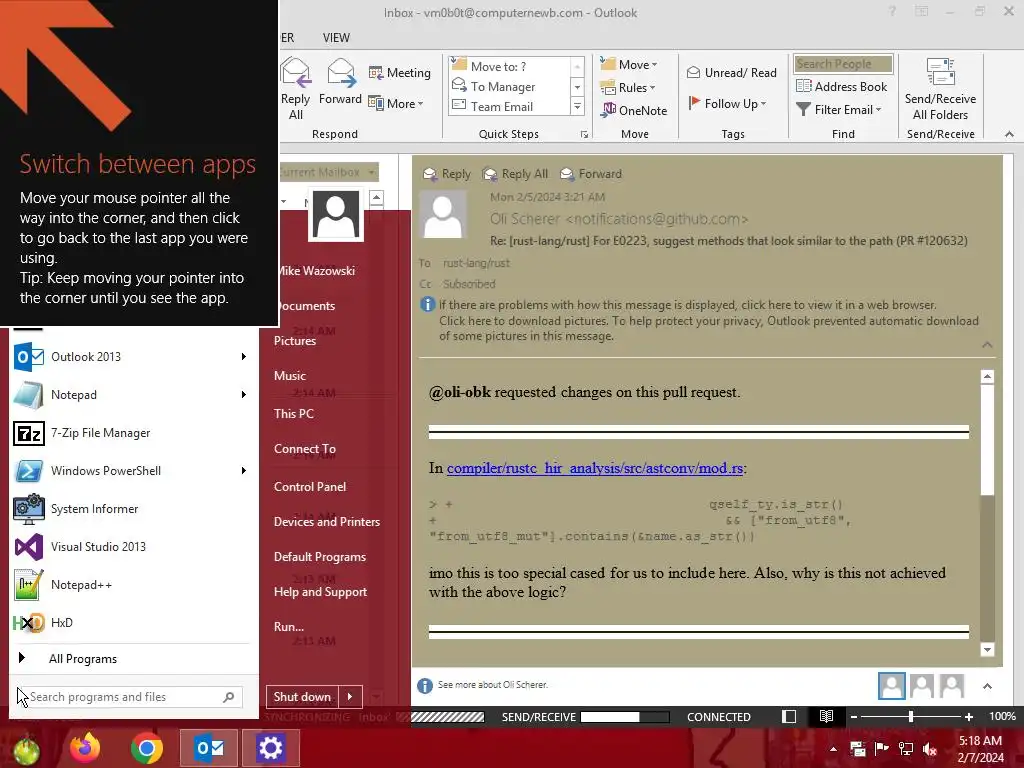
Task: Open Control Panel from Start menu
Action: click(x=310, y=487)
